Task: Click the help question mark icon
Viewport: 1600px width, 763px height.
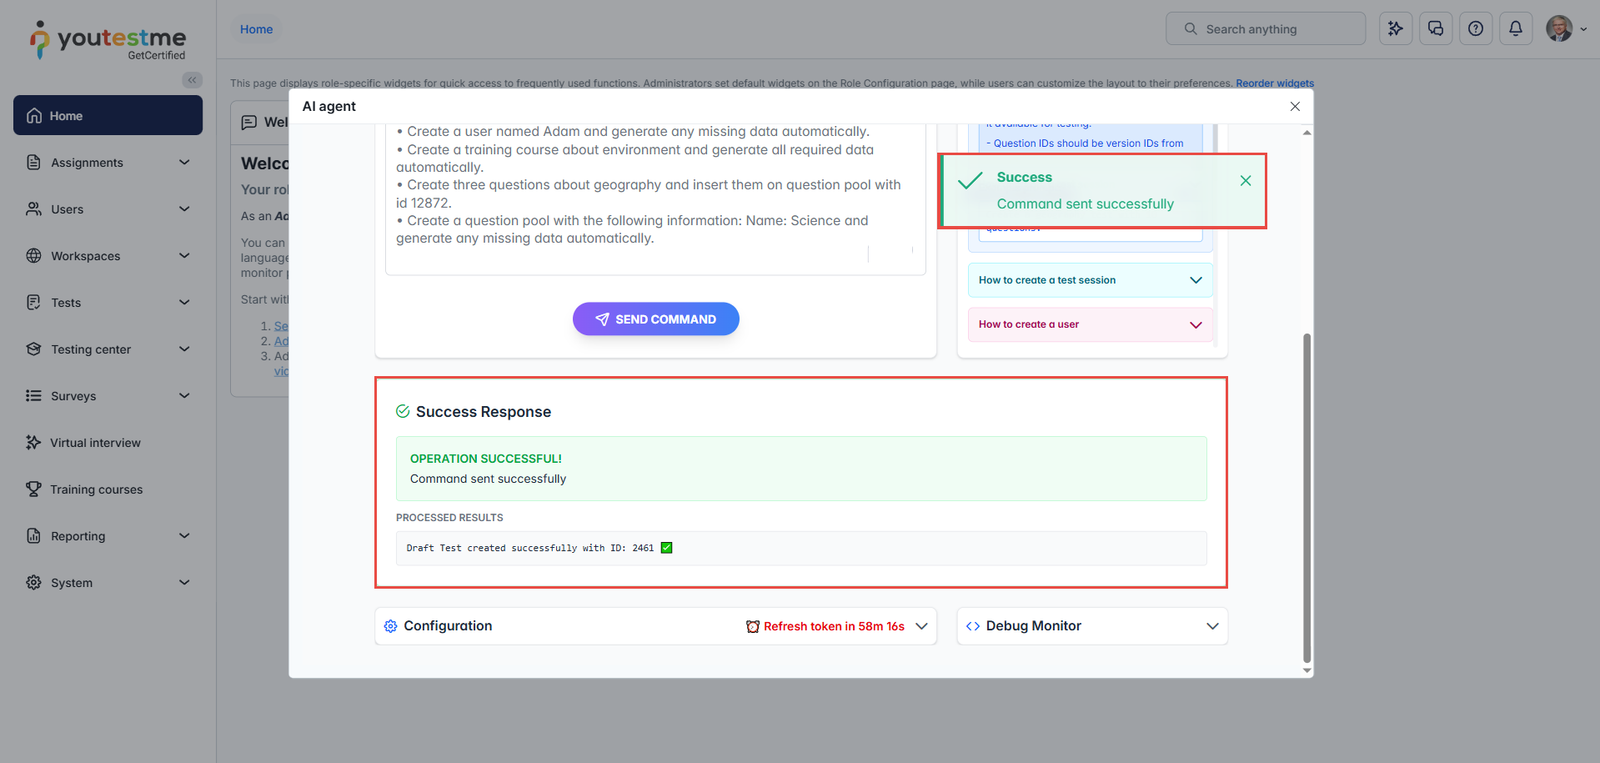Action: click(1475, 29)
